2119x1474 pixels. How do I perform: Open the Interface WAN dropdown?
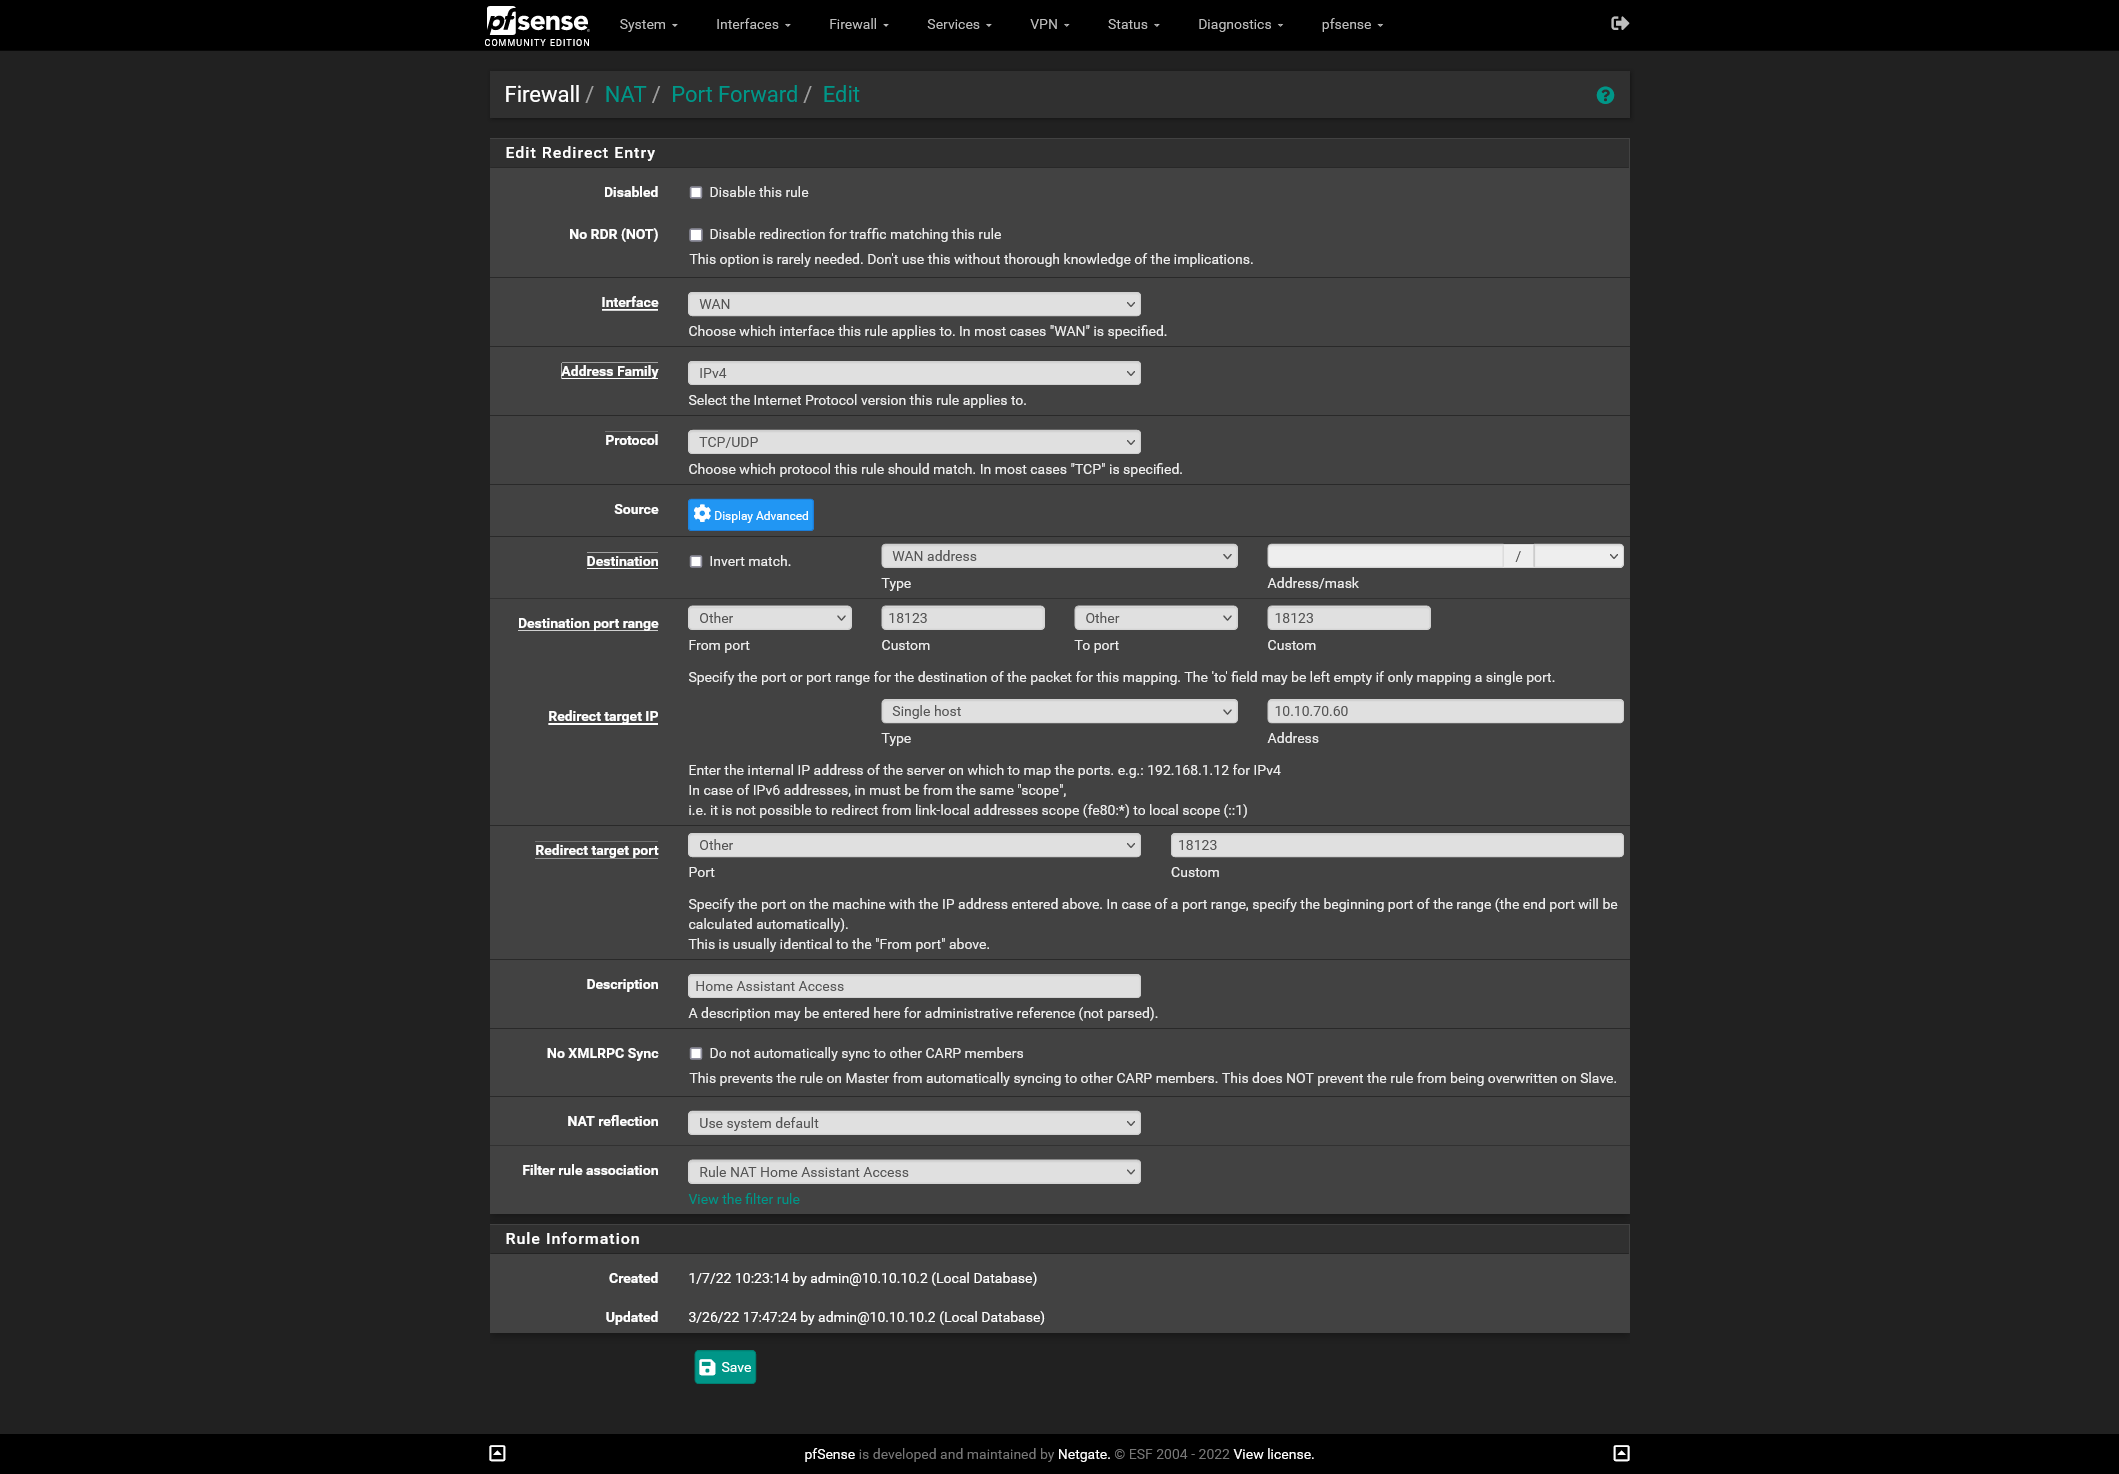[914, 304]
